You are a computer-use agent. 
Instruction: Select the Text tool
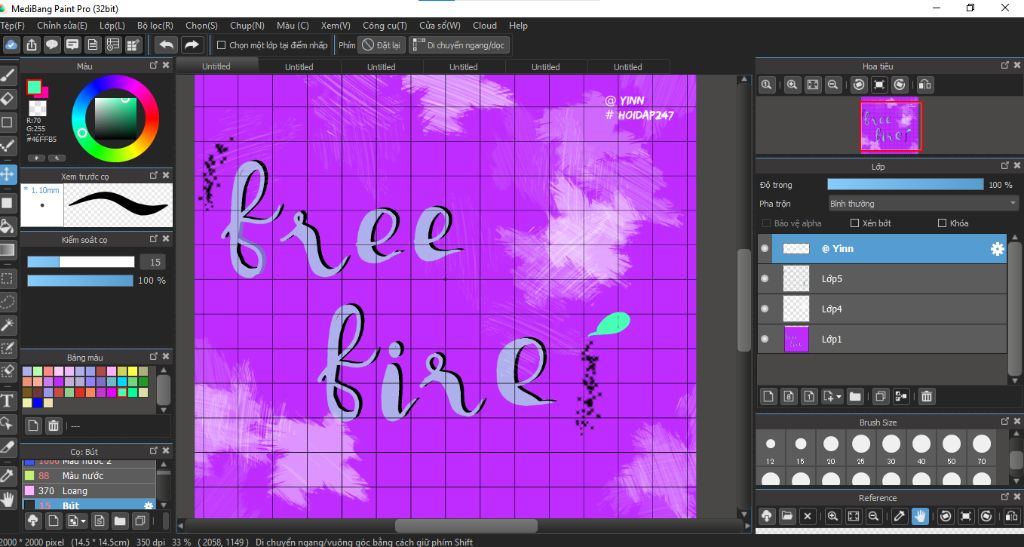tap(7, 400)
